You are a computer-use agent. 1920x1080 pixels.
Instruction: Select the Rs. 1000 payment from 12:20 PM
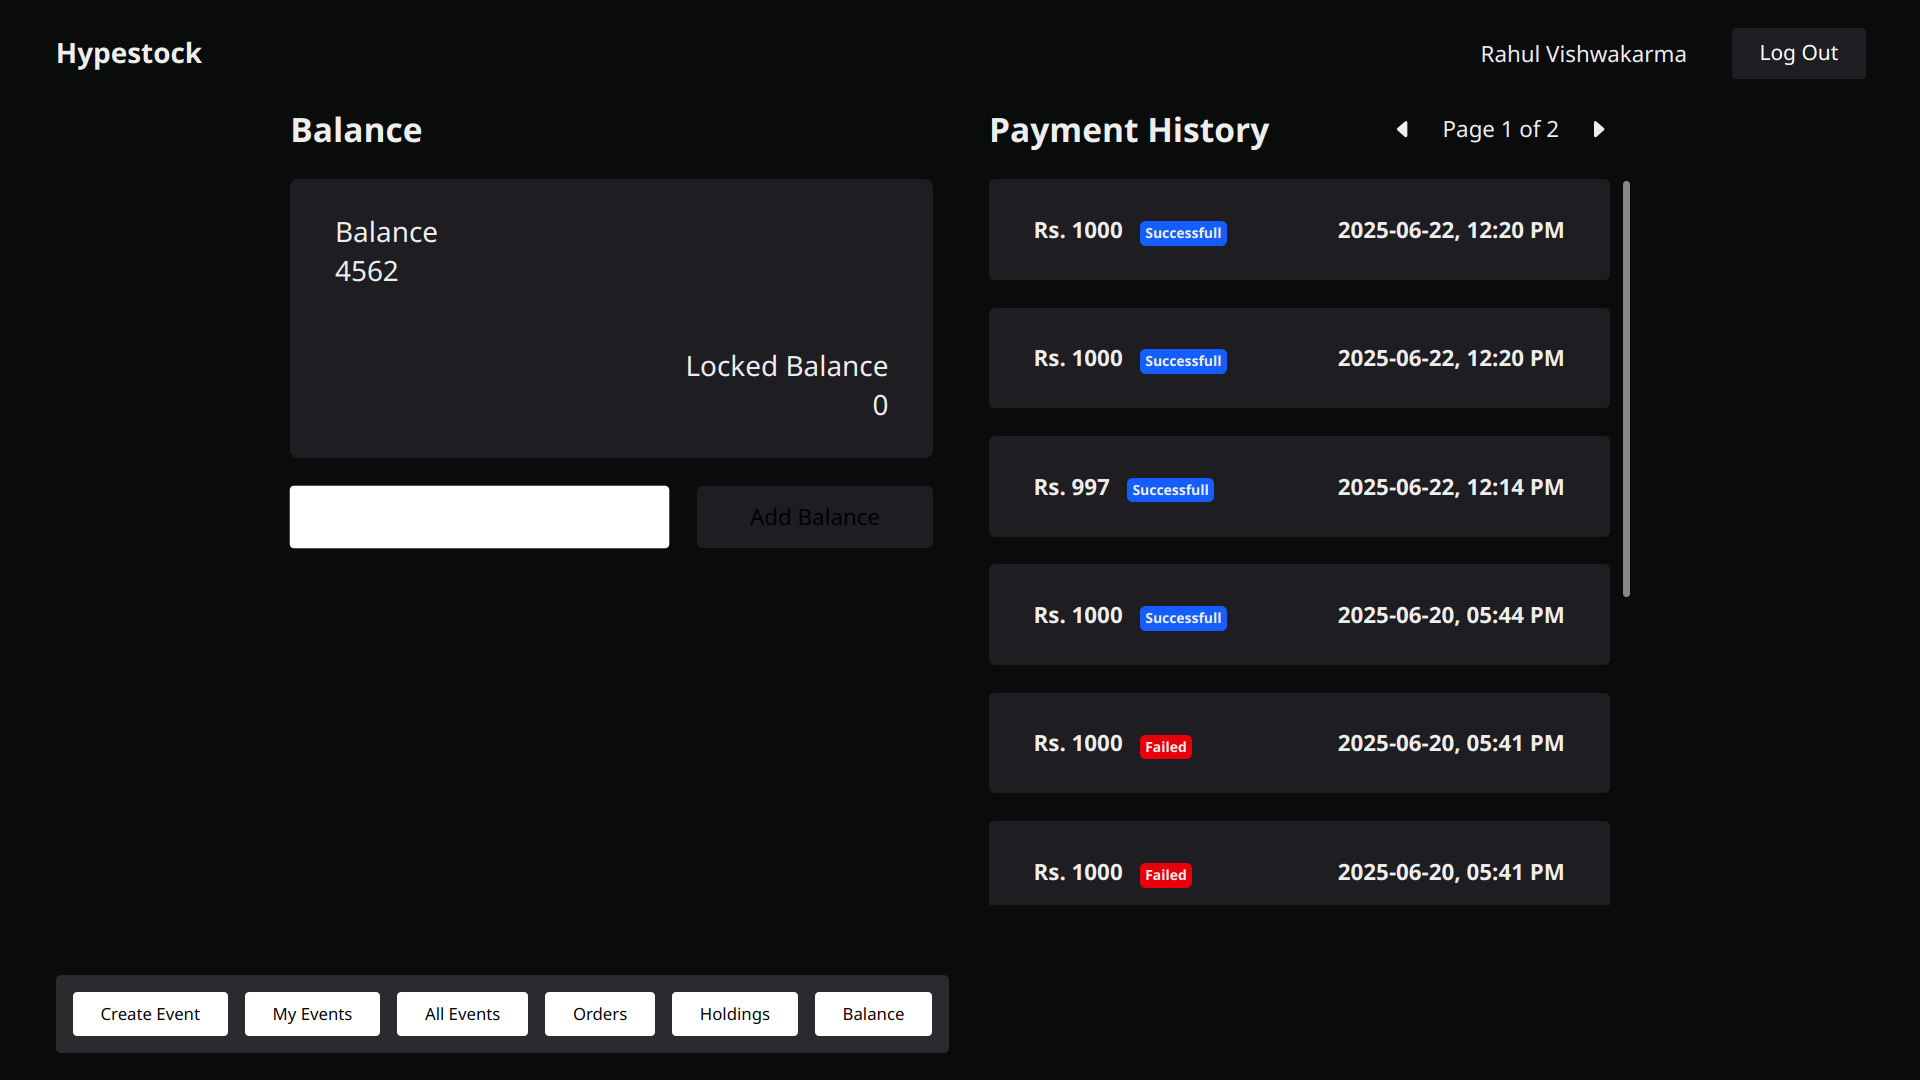coord(1298,229)
